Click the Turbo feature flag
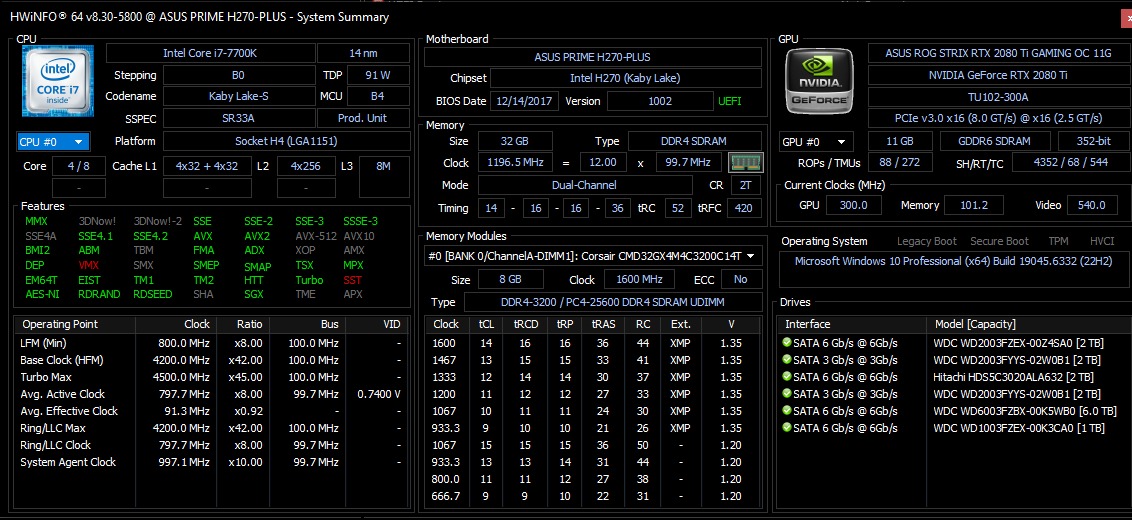1132x520 pixels. tap(309, 280)
